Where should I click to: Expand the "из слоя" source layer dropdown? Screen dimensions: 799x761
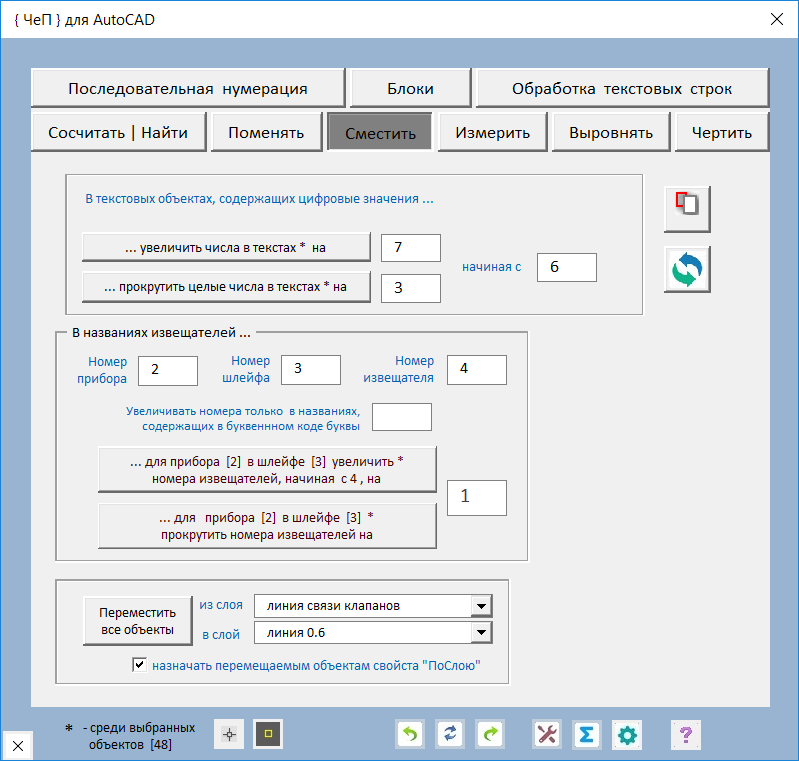pos(481,606)
